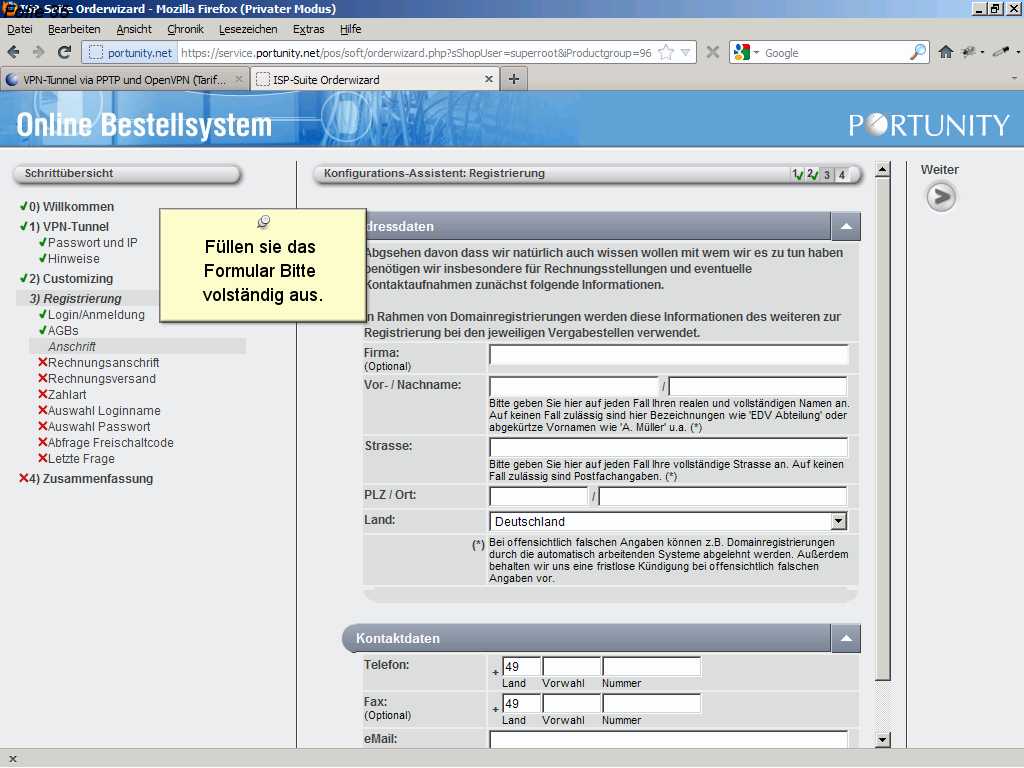Open a new tab with the plus button
This screenshot has width=1024, height=768.
click(x=514, y=79)
